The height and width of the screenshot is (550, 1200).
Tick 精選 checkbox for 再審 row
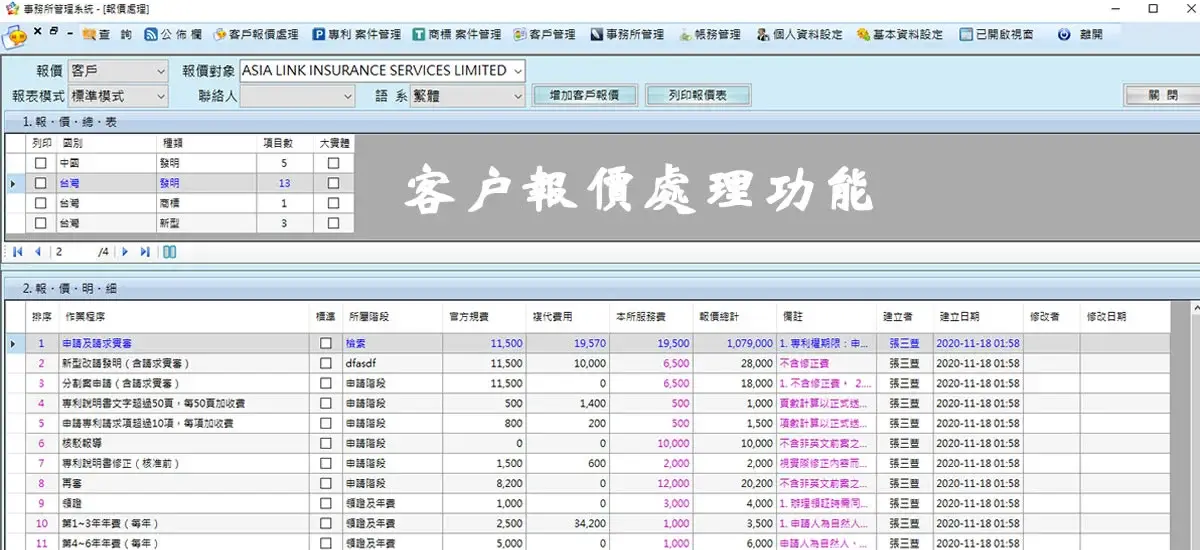325,483
